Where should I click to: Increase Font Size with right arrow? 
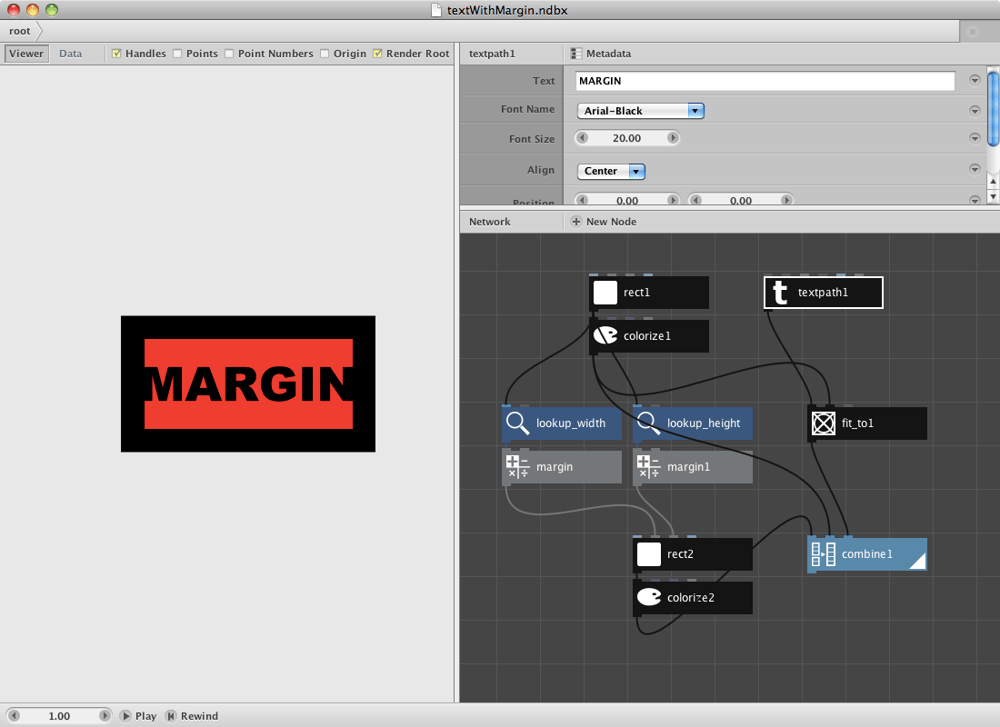tap(672, 138)
